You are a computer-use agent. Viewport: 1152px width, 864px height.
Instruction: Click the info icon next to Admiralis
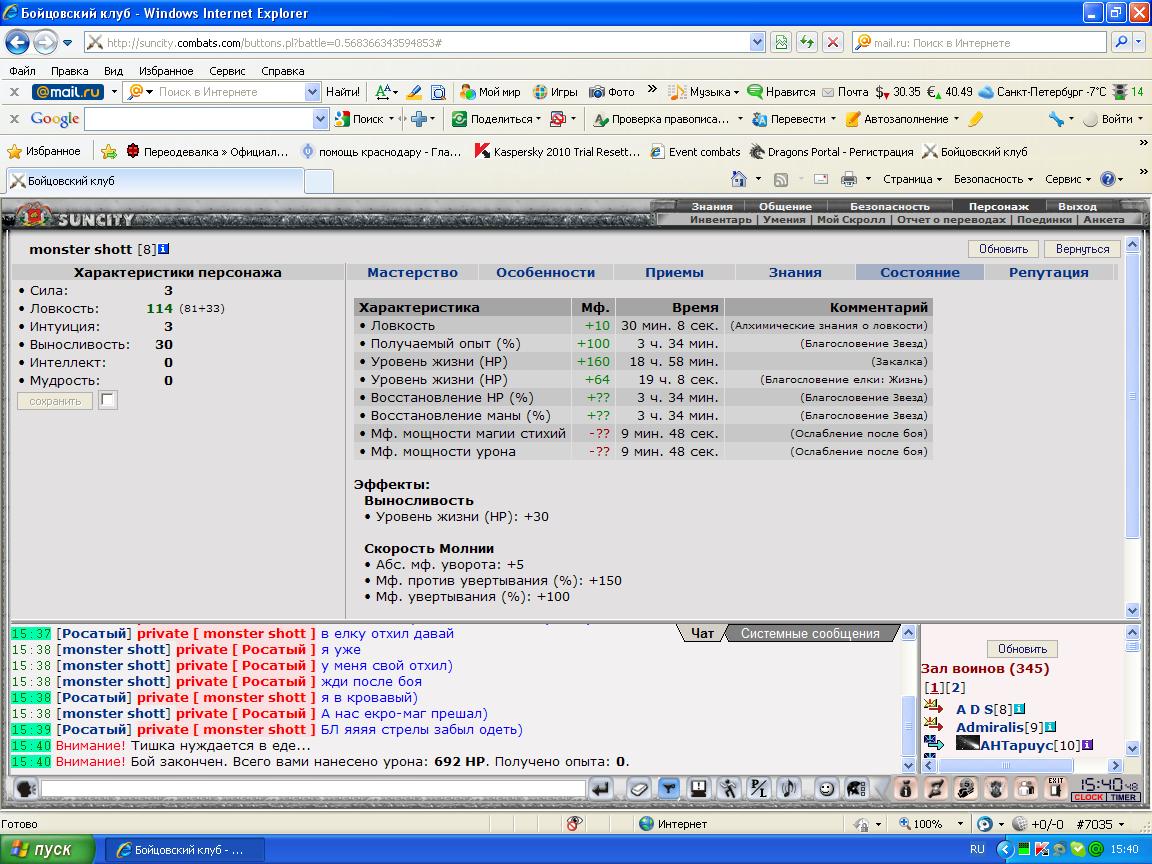[x=1050, y=727]
